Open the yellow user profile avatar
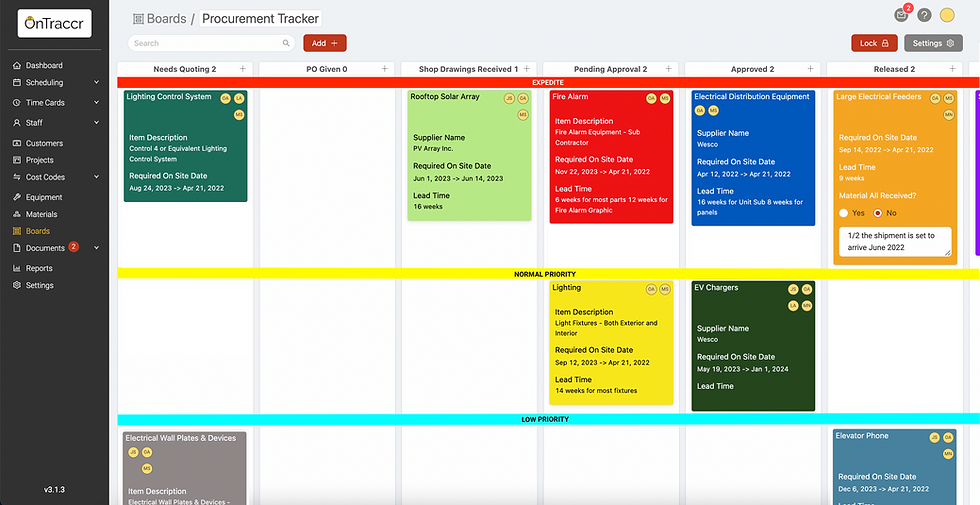Image resolution: width=980 pixels, height=505 pixels. coord(948,16)
